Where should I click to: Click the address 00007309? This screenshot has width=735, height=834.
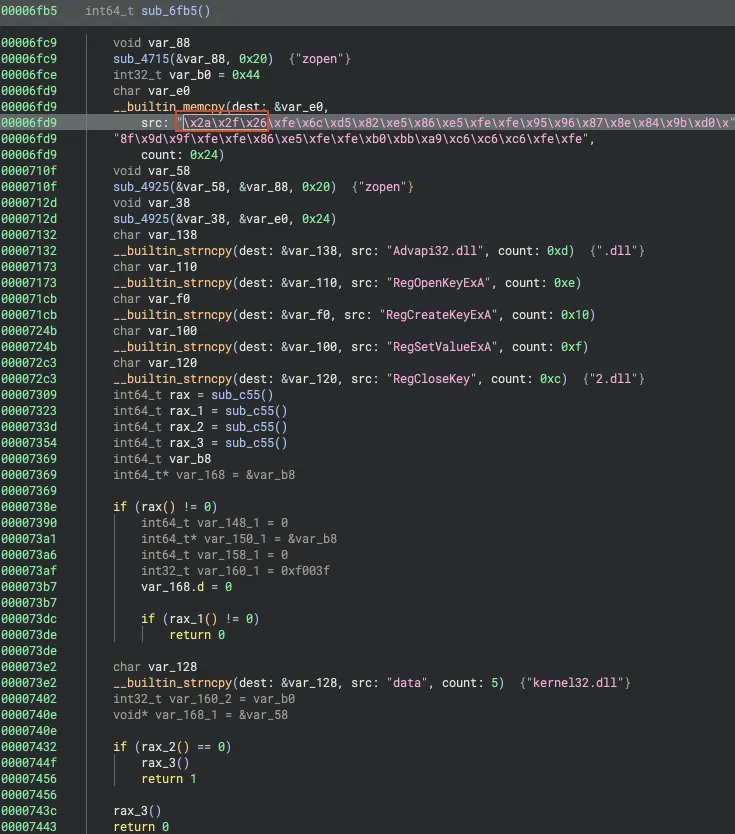[29, 395]
